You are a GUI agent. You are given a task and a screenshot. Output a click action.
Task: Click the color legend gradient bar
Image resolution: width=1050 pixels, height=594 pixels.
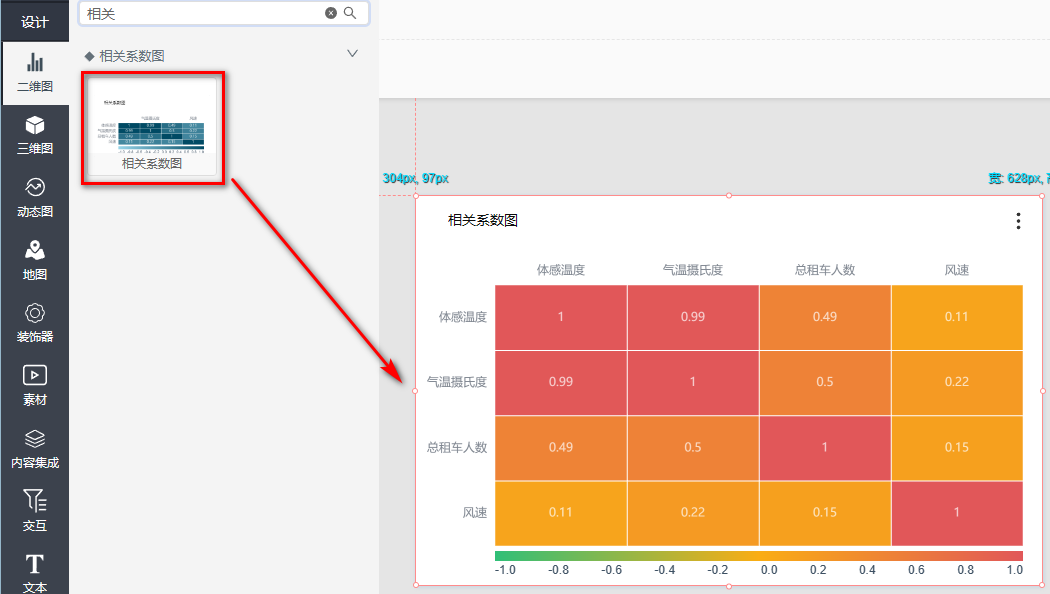pos(758,555)
